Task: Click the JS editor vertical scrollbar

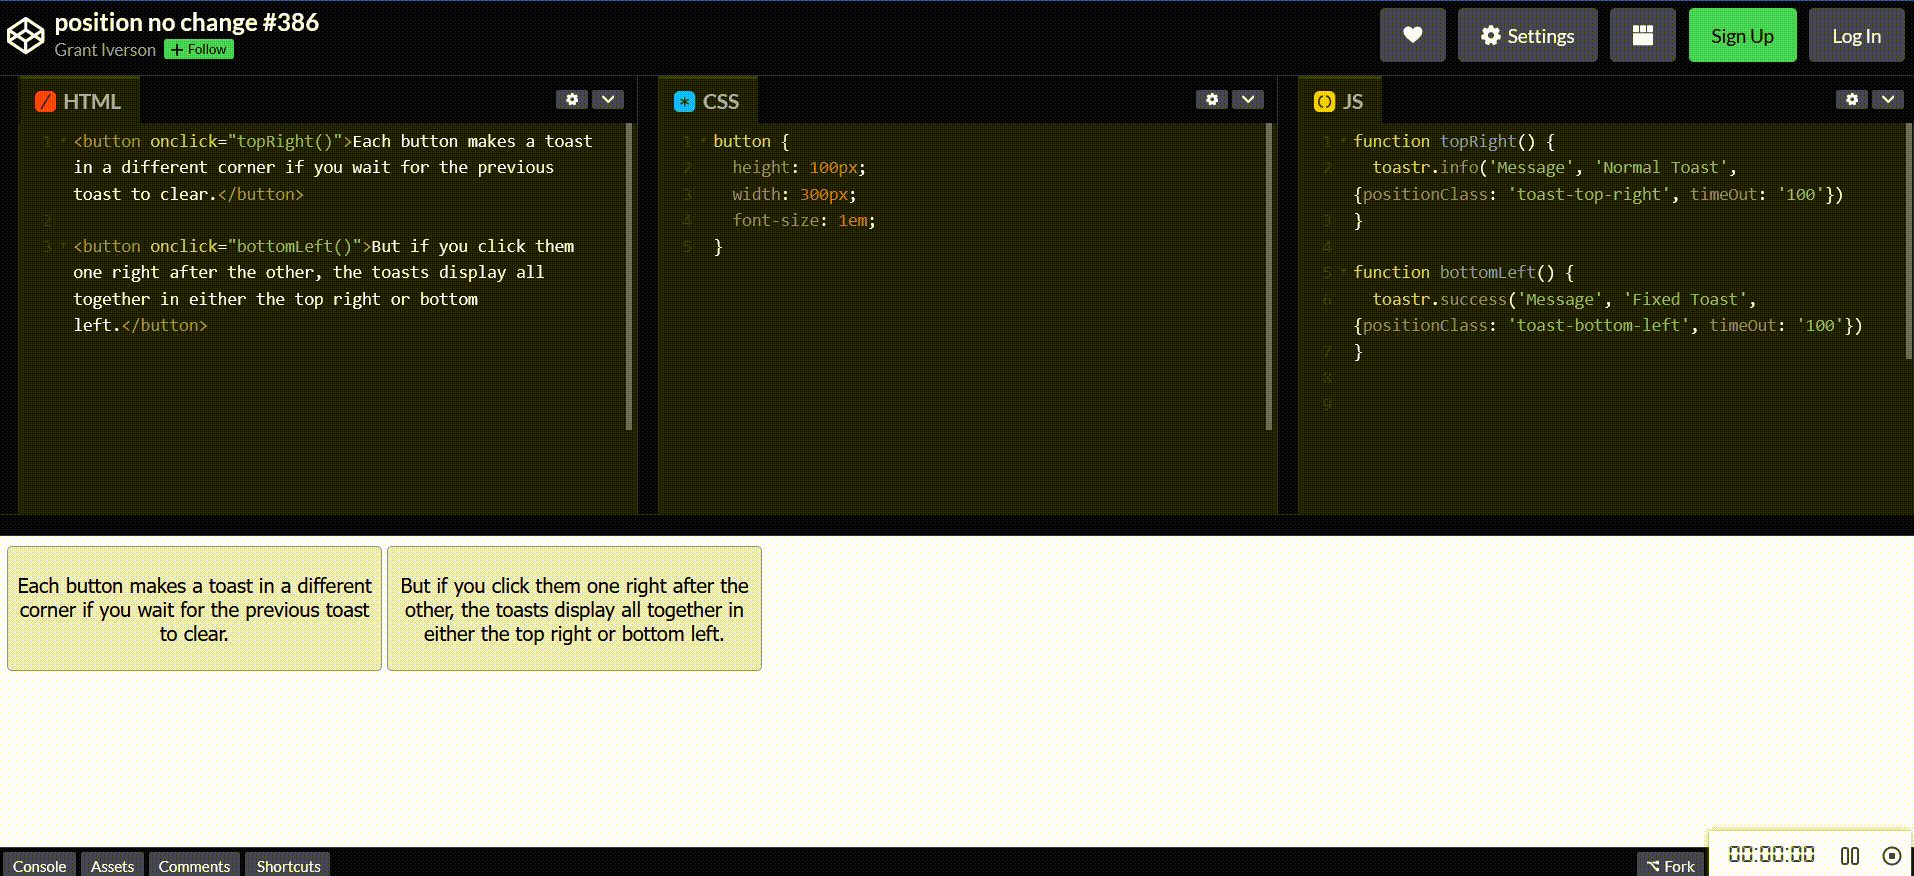Action: [x=1909, y=241]
